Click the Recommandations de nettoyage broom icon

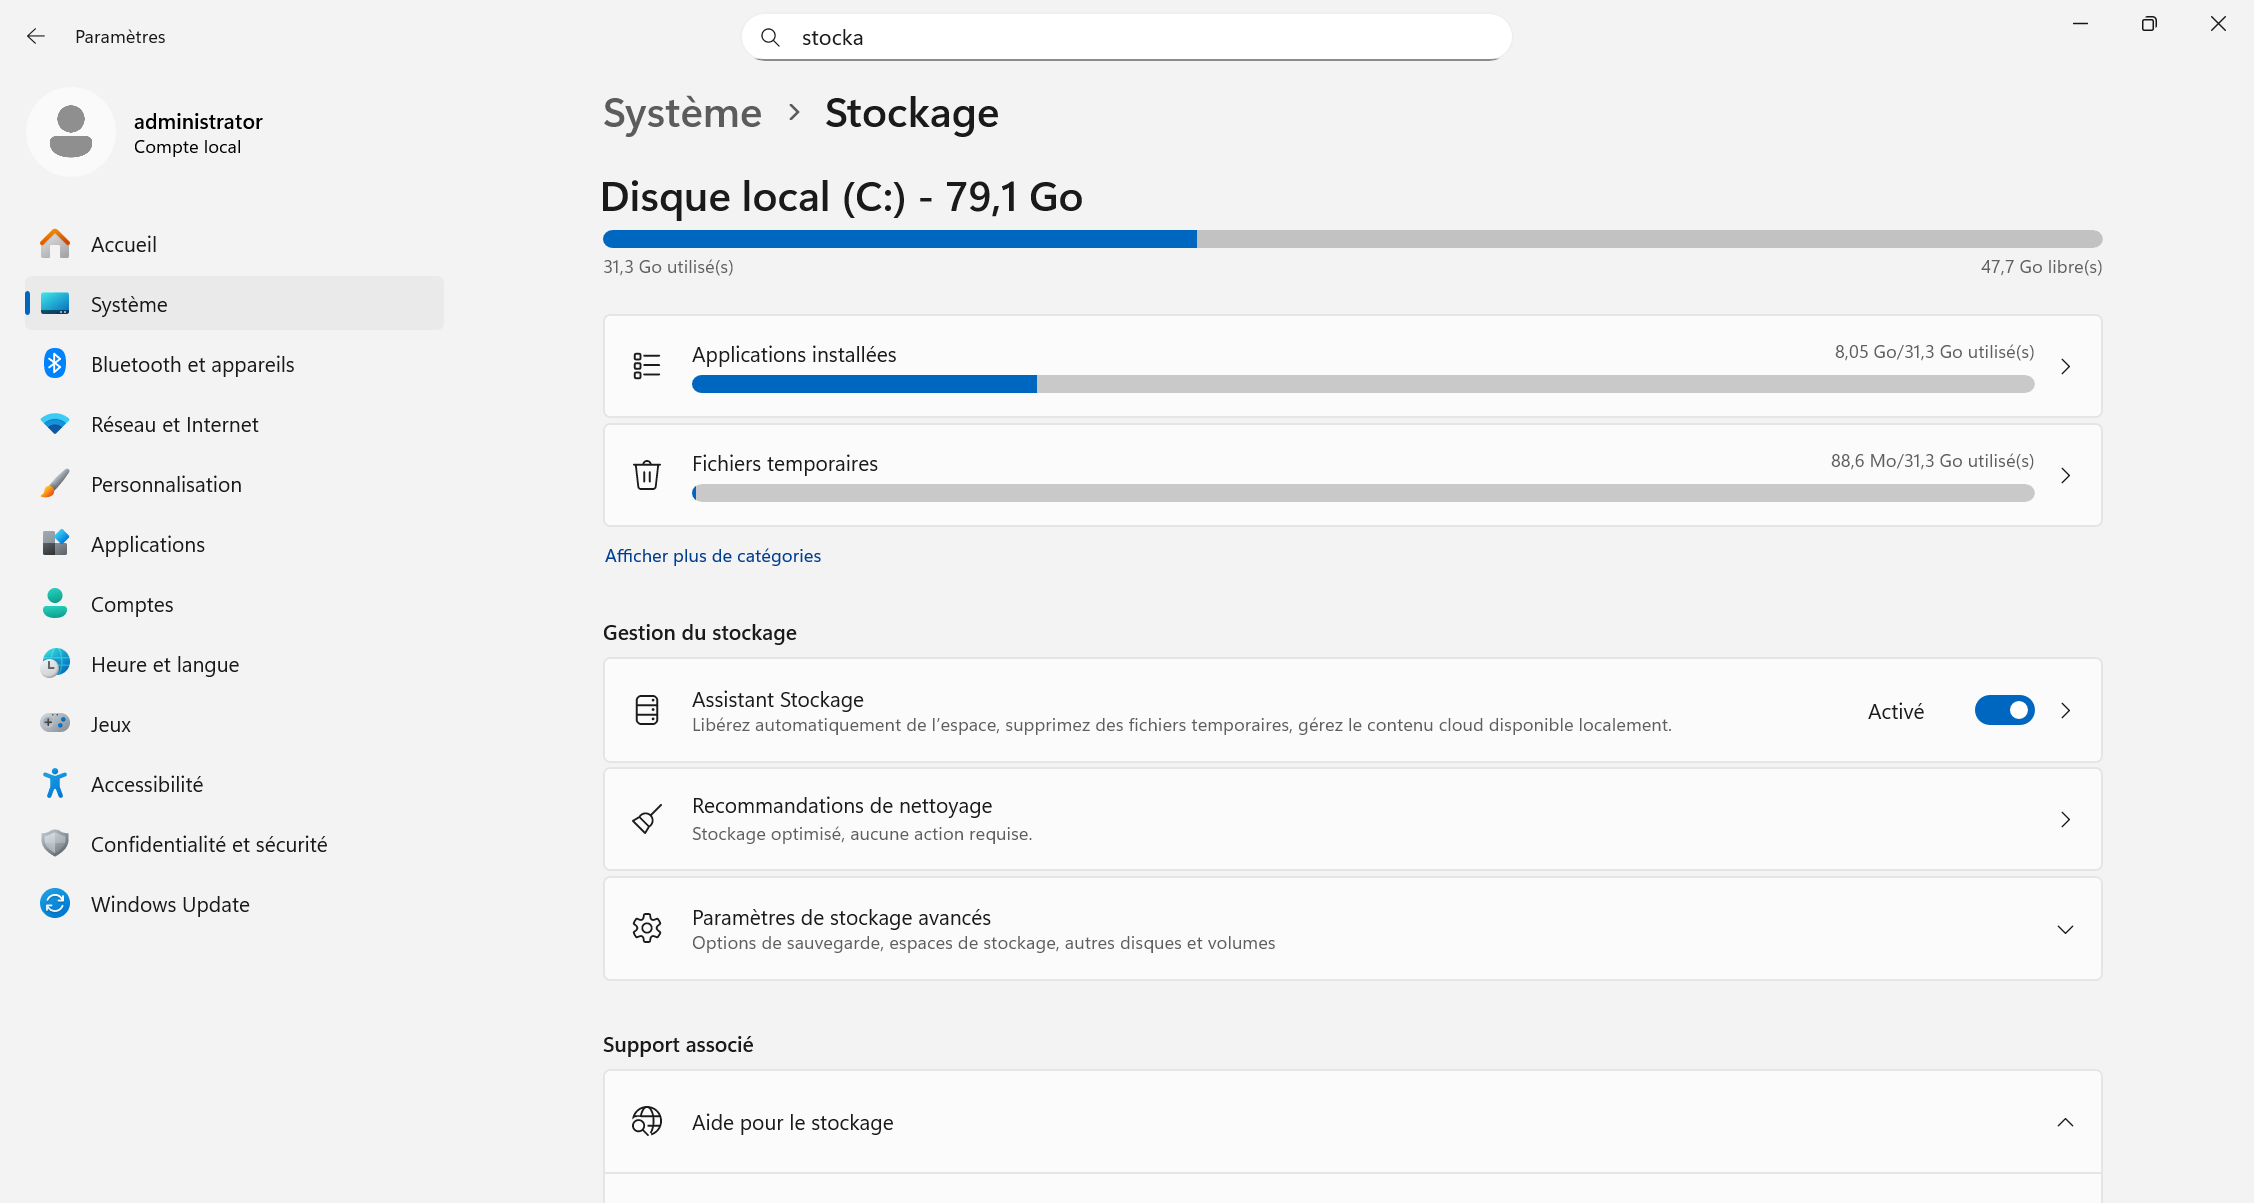click(647, 819)
